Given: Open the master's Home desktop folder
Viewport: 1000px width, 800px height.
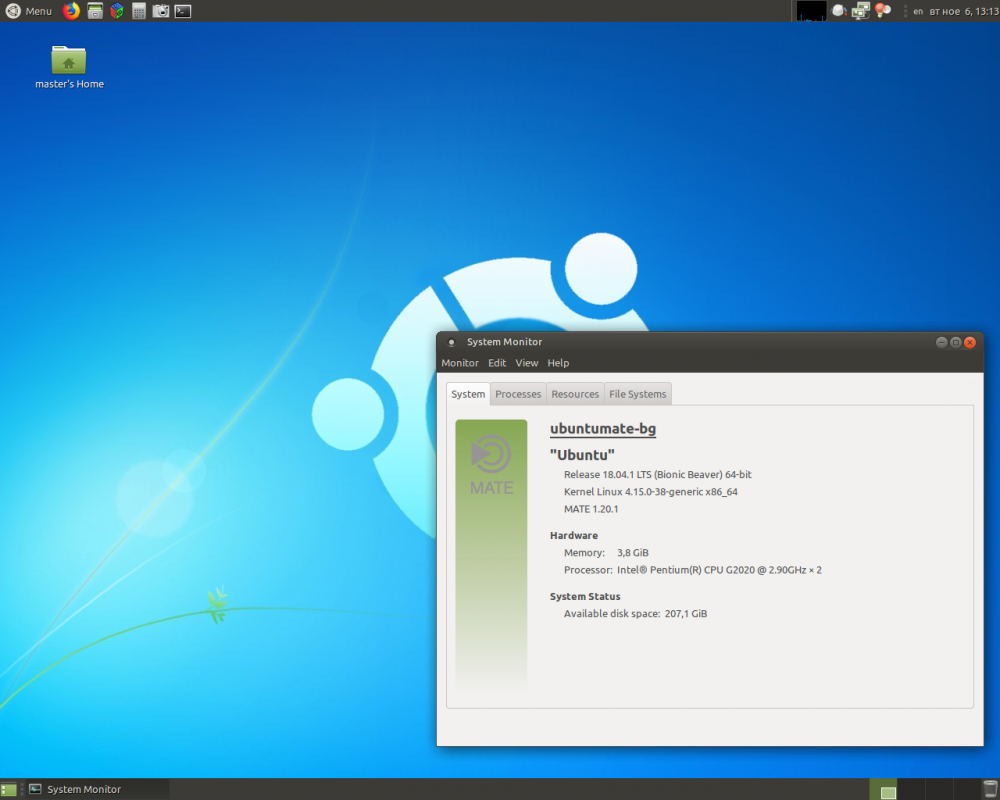Looking at the screenshot, I should (x=69, y=68).
